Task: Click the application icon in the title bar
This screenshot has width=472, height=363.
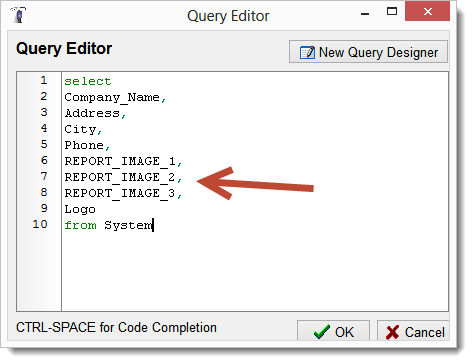Action: [19, 15]
